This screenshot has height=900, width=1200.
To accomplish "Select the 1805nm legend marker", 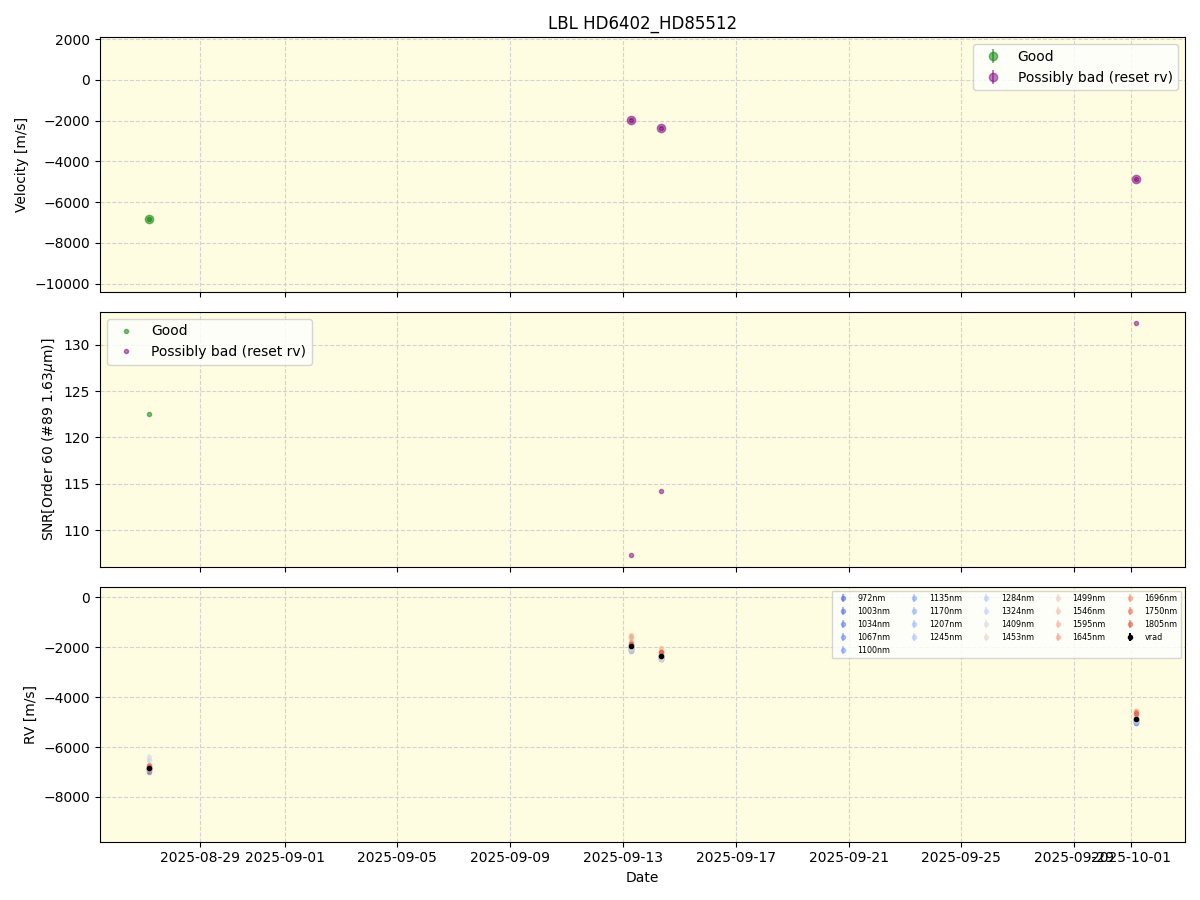I will pyautogui.click(x=1130, y=624).
